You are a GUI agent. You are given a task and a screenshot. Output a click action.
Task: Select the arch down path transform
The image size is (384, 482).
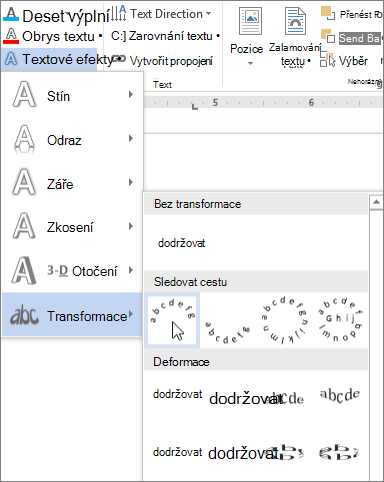point(227,320)
